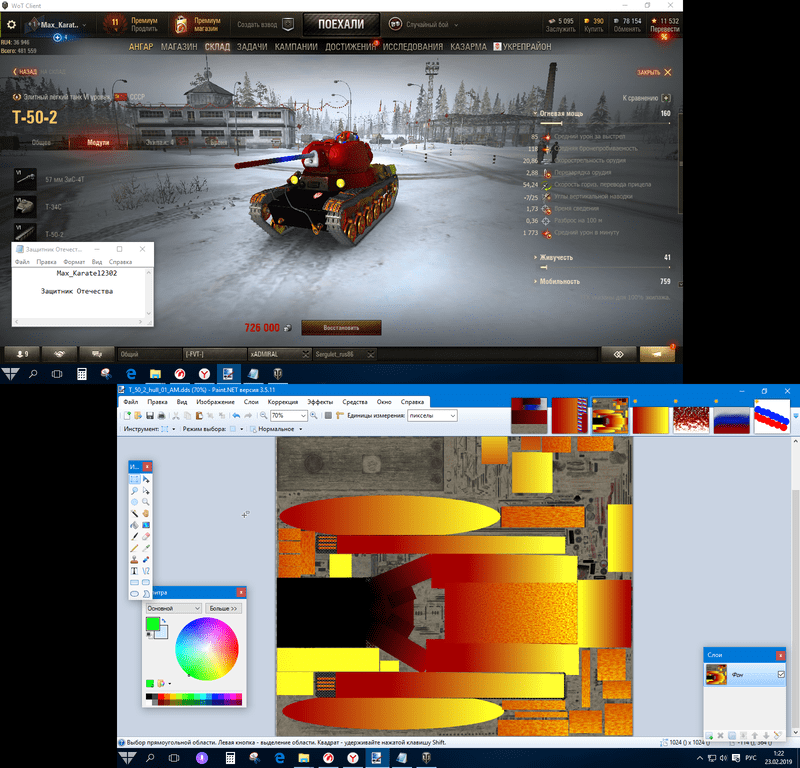Select the Color Picker eyedropper tool
This screenshot has height=768, width=800.
pos(146,548)
